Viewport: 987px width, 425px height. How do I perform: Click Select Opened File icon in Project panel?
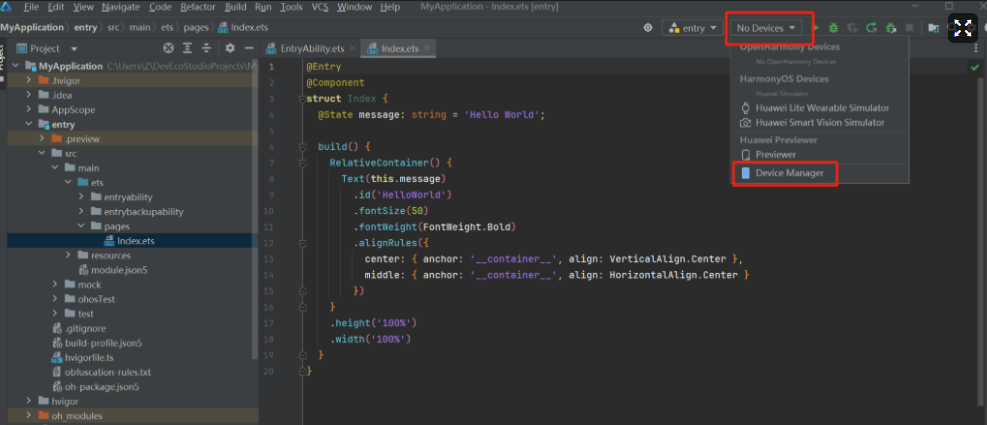168,48
